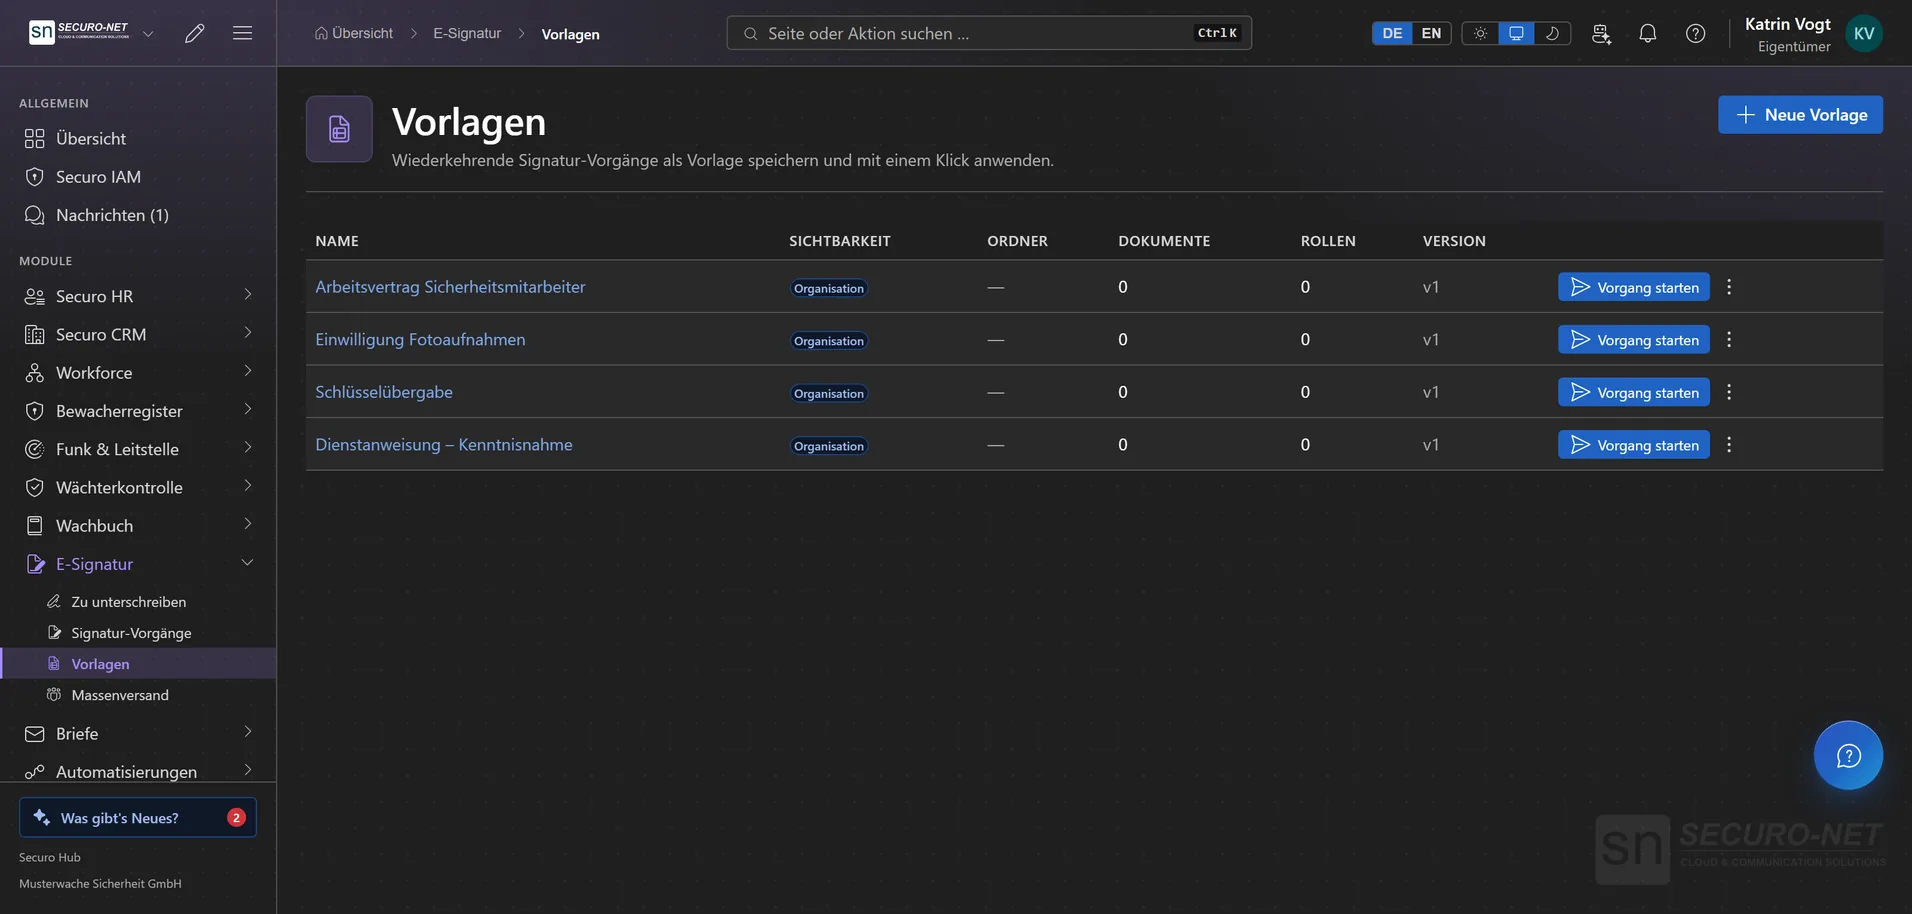This screenshot has height=914, width=1912.
Task: Select dark theme moon icon
Action: coord(1552,33)
